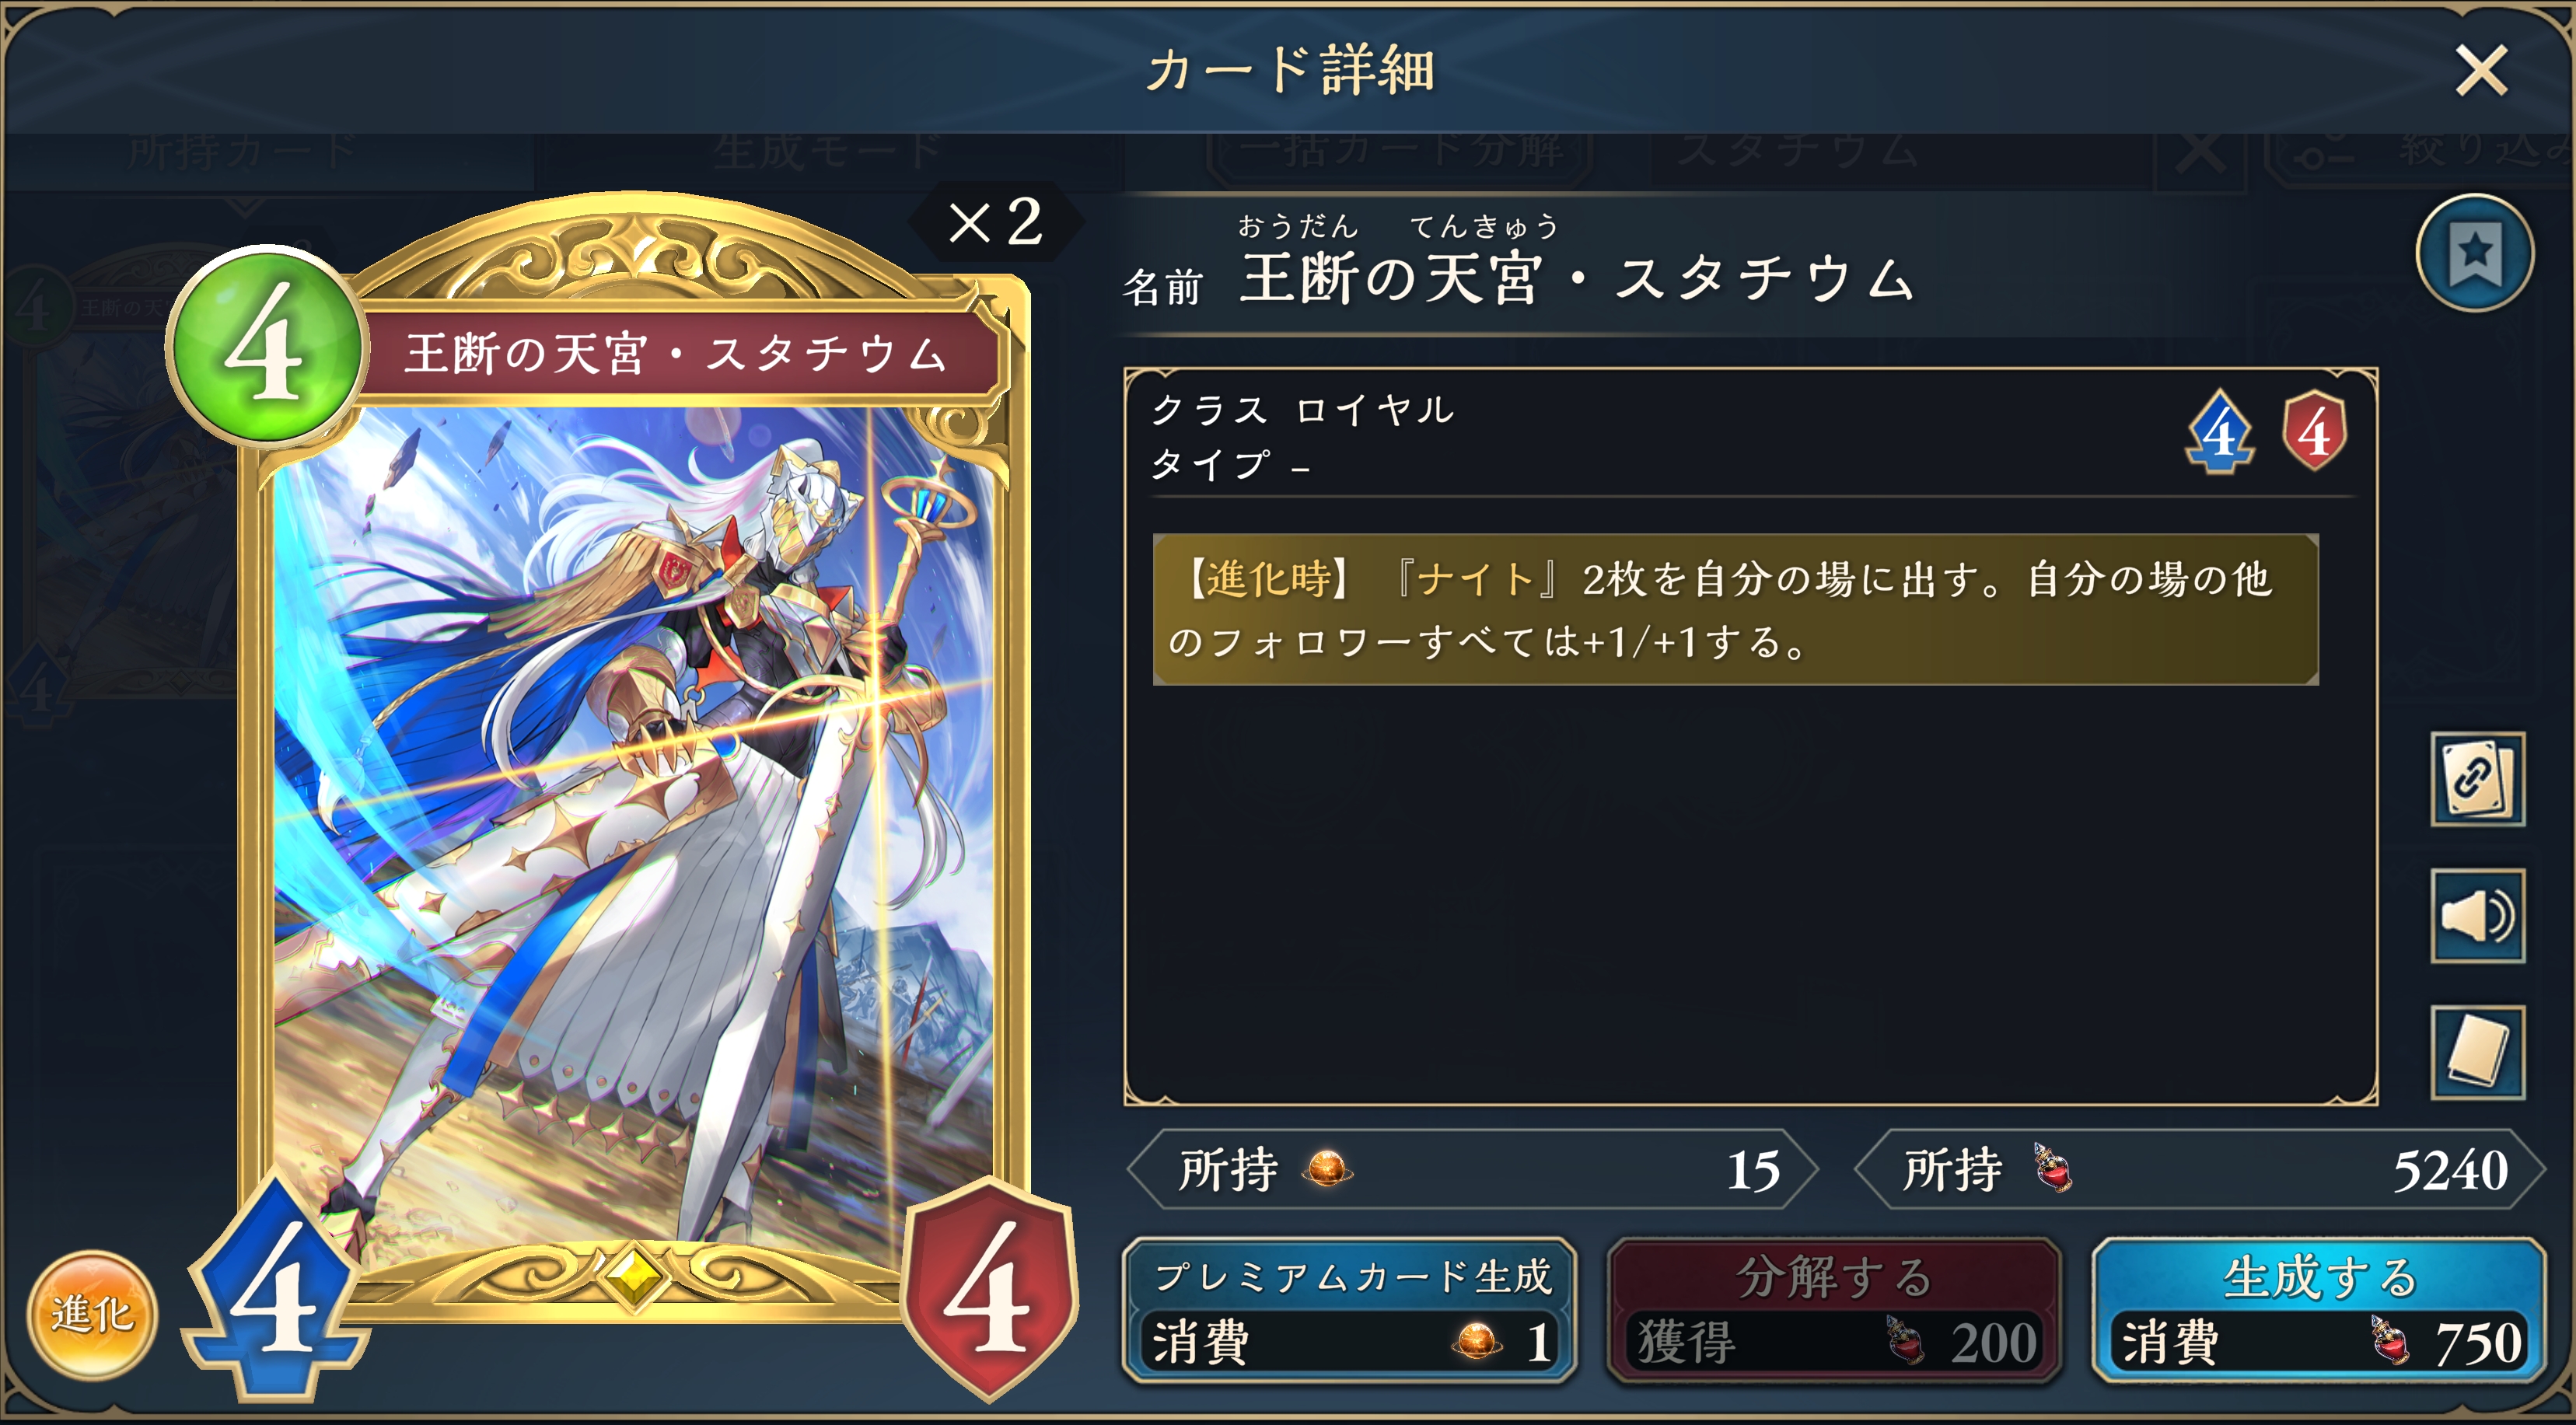Click the red vial counter showing 5240
Screen dimensions: 2576x1425
pyautogui.click(x=2199, y=1169)
